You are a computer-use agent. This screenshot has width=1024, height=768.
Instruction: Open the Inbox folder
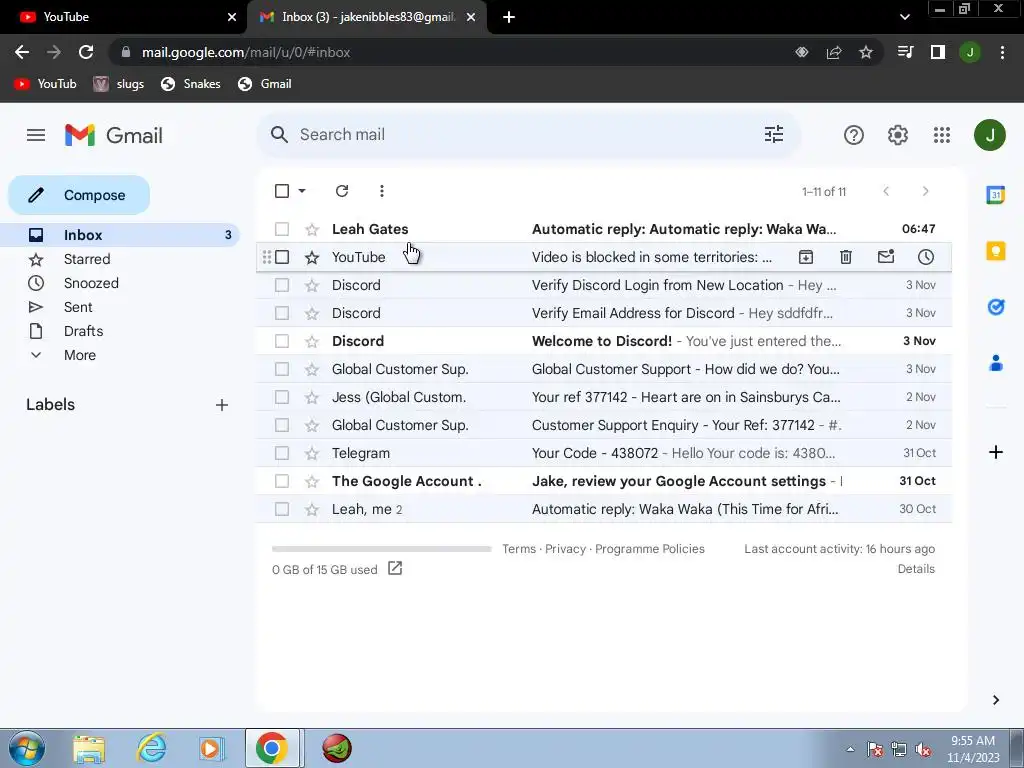pyautogui.click(x=120, y=235)
